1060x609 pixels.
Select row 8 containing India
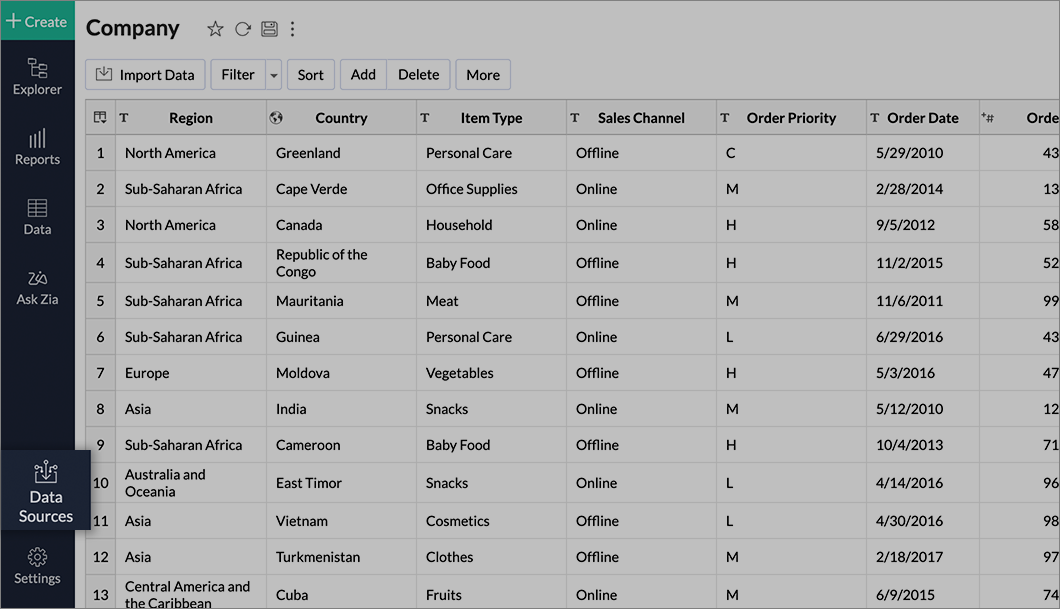point(100,408)
